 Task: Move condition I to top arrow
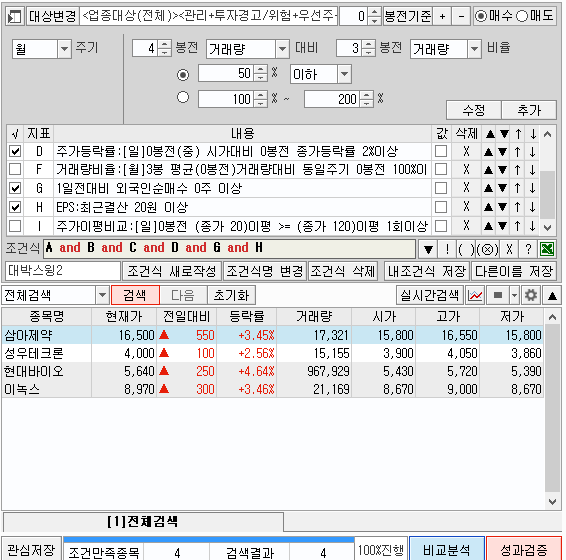coord(518,226)
